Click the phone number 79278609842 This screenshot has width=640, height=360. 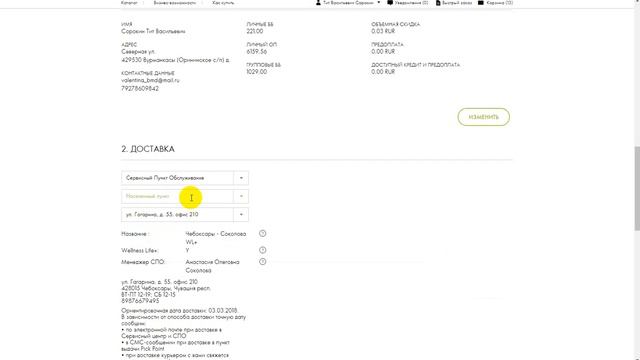point(140,89)
